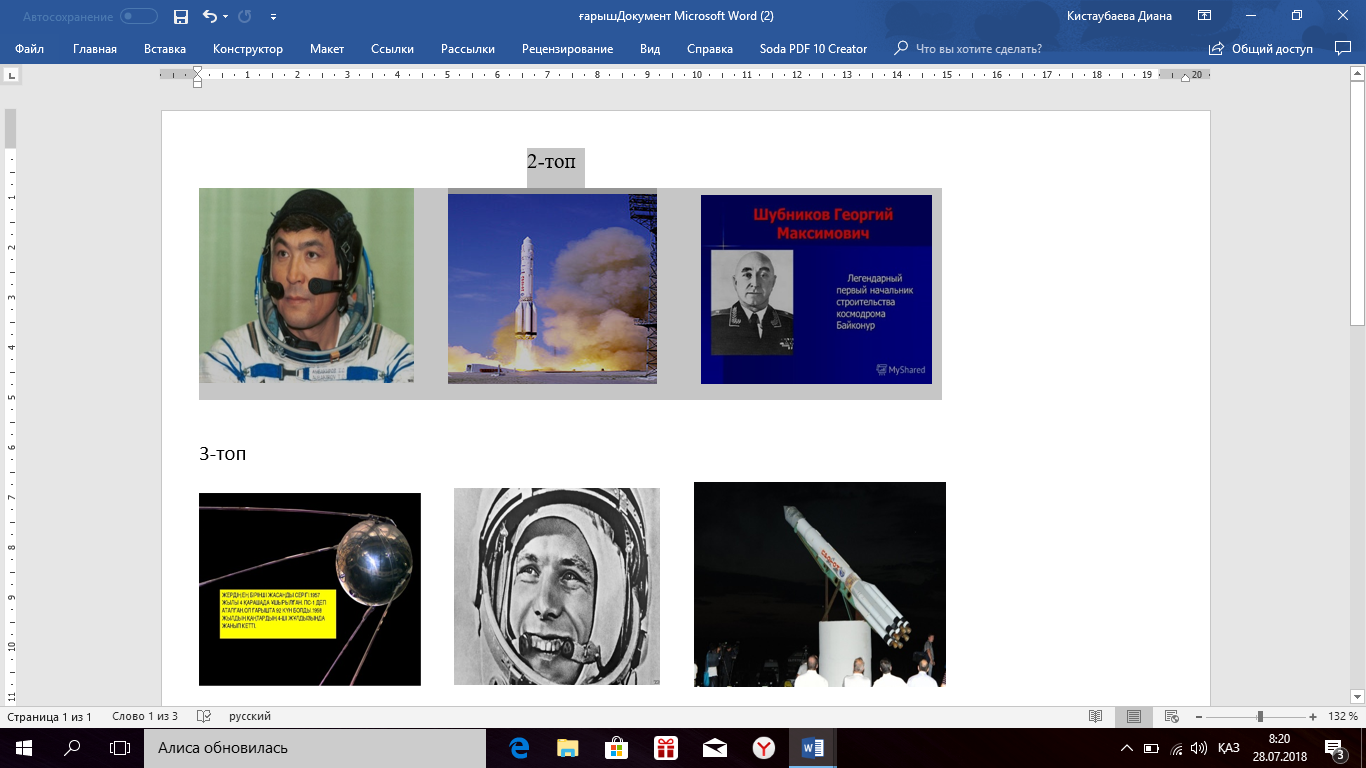Switch to Read Mode view icon
This screenshot has width=1366, height=768.
click(x=1096, y=717)
